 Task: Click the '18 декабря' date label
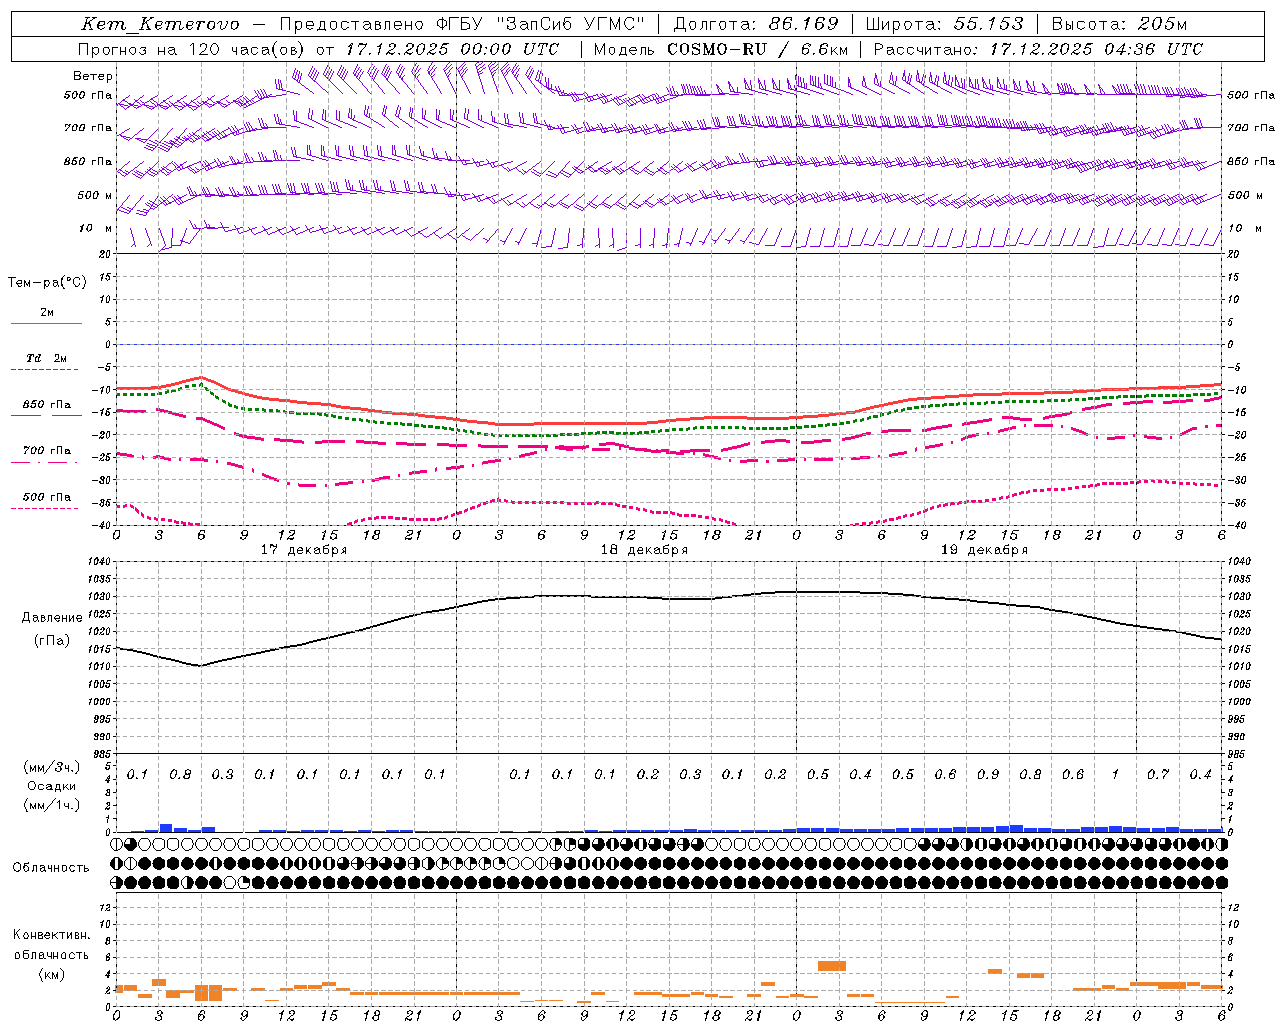click(x=644, y=550)
